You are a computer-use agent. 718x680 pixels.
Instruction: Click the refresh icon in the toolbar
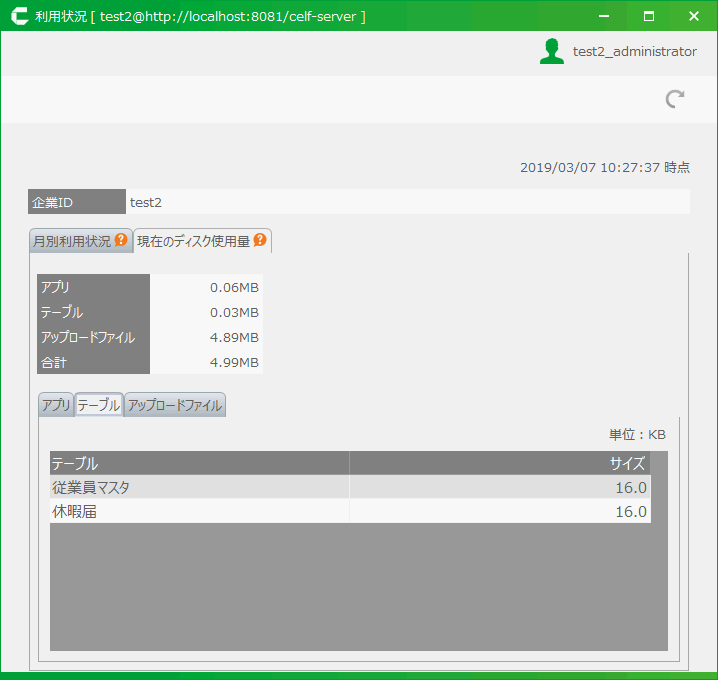(x=676, y=98)
